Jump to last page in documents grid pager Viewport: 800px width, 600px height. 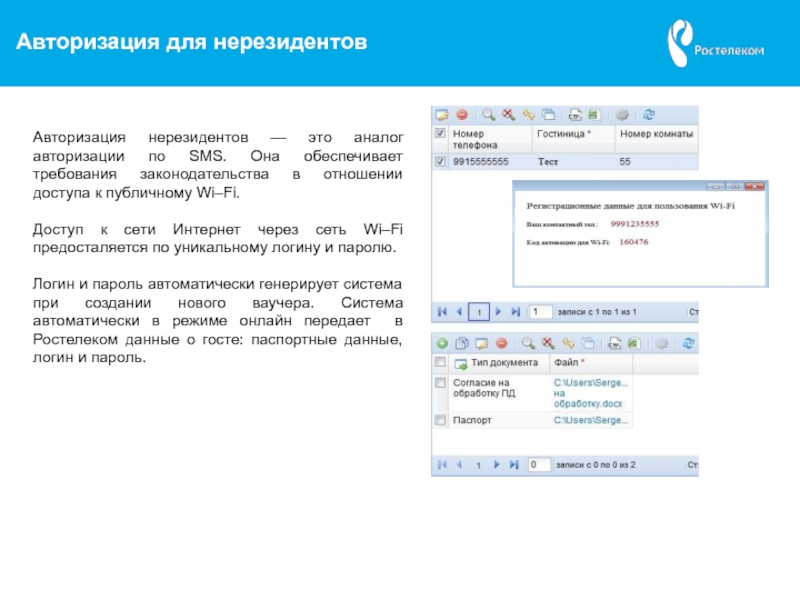[x=514, y=465]
